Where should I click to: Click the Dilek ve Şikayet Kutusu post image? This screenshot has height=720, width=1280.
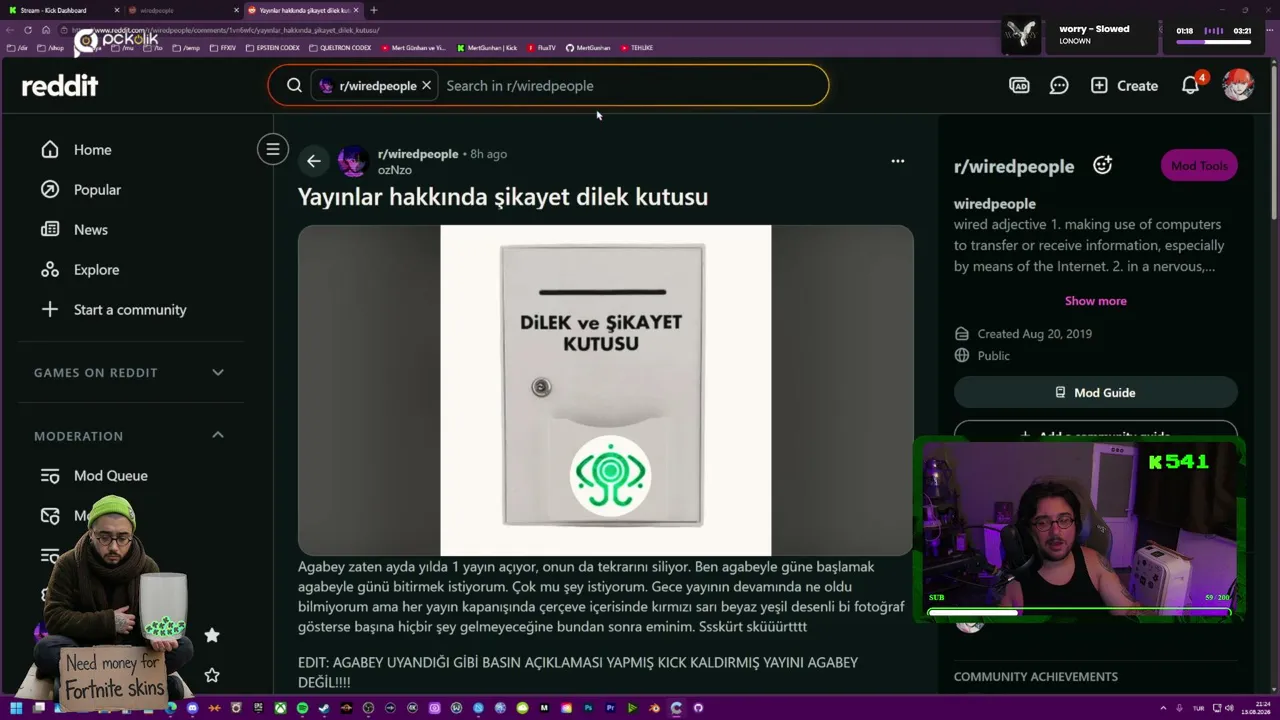(606, 390)
